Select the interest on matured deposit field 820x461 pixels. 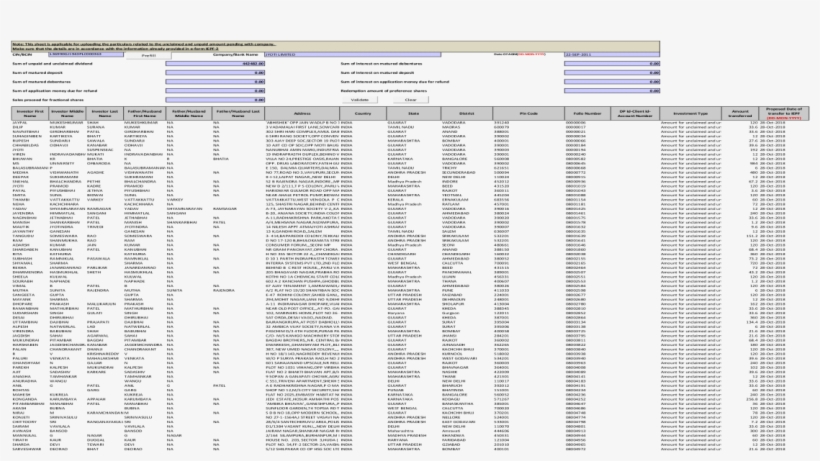pos(611,73)
